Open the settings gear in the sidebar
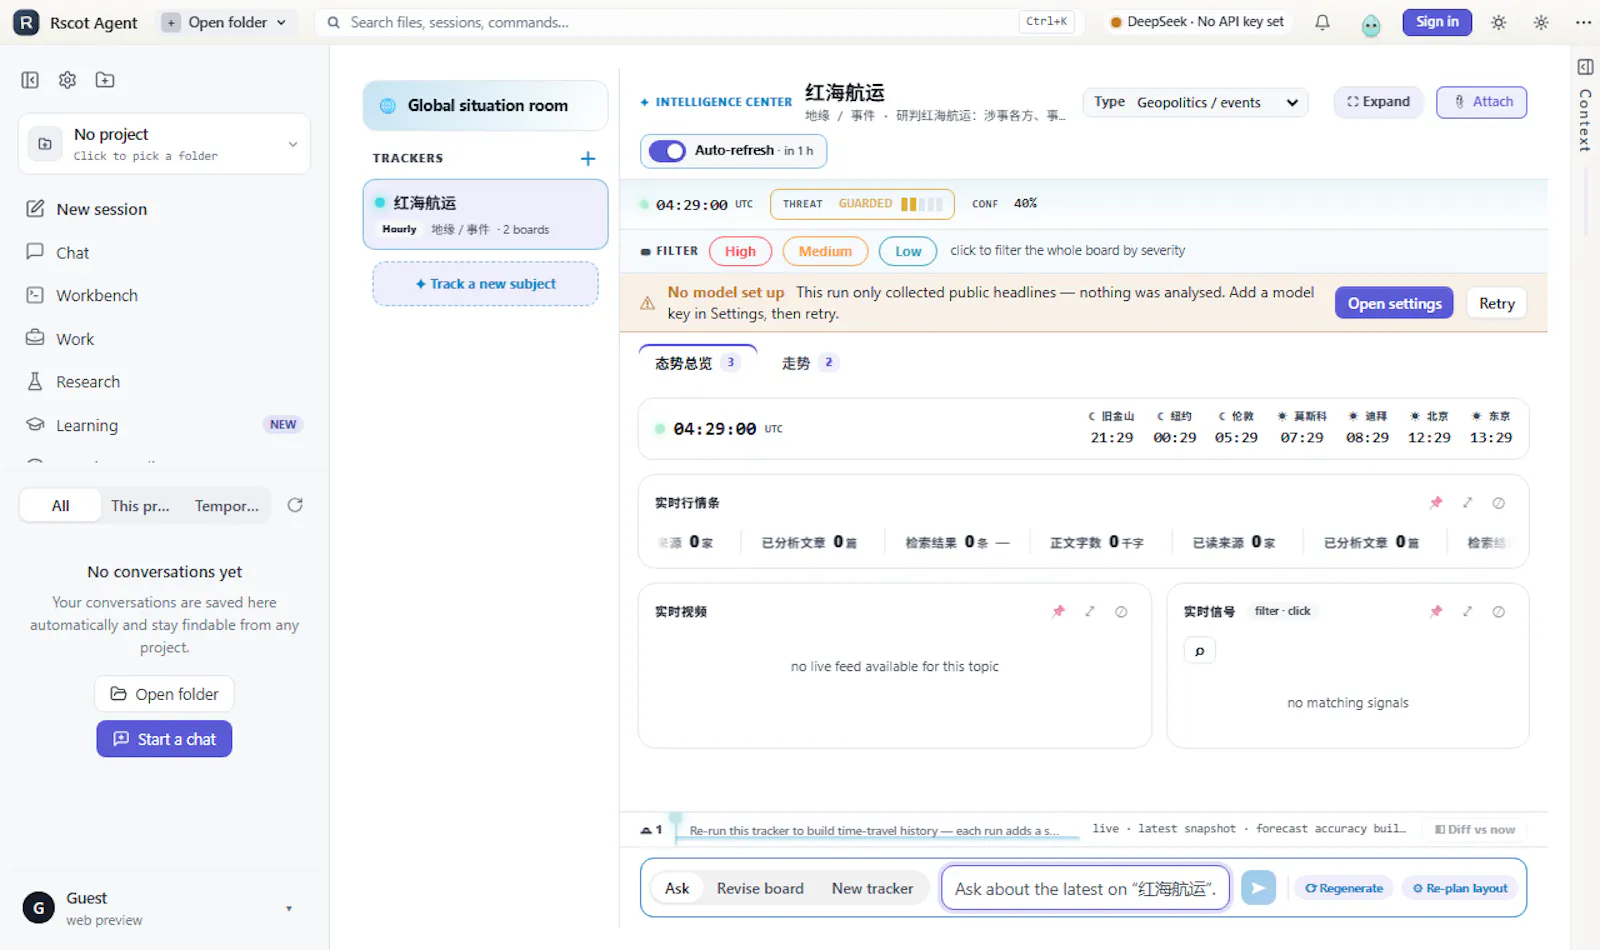The height and width of the screenshot is (950, 1600). (x=67, y=80)
